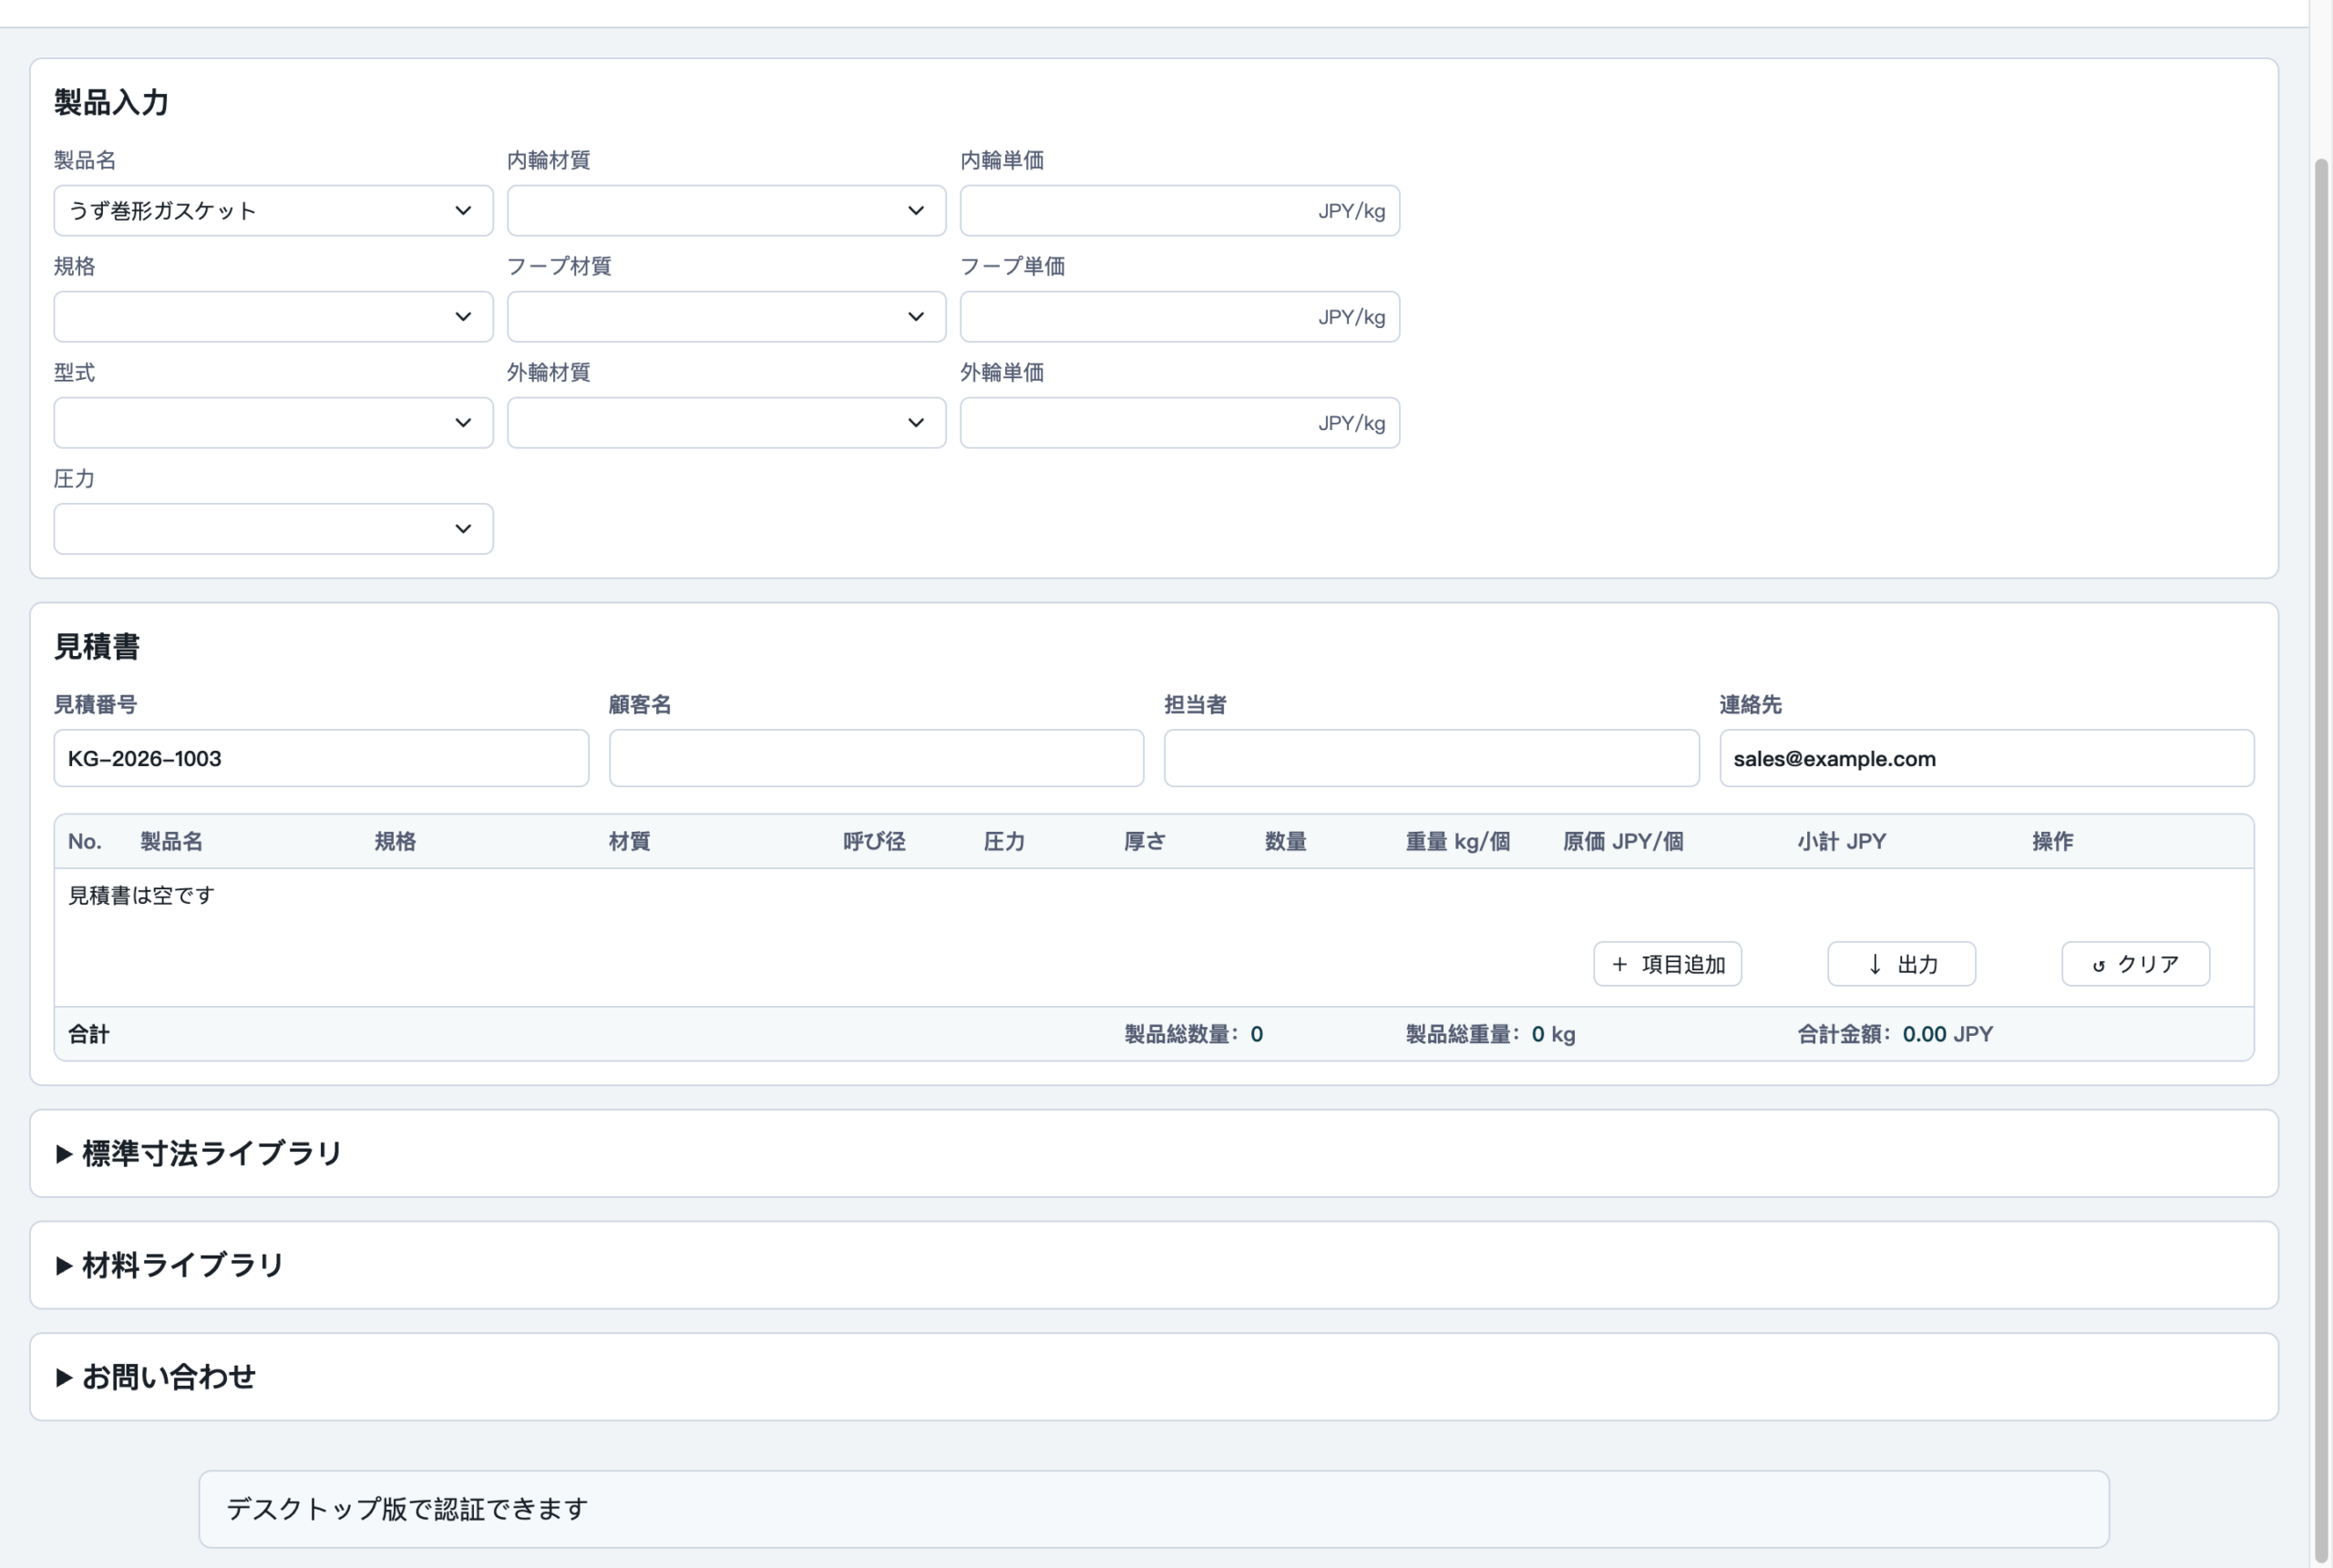Click the 顧客名 input field

876,758
